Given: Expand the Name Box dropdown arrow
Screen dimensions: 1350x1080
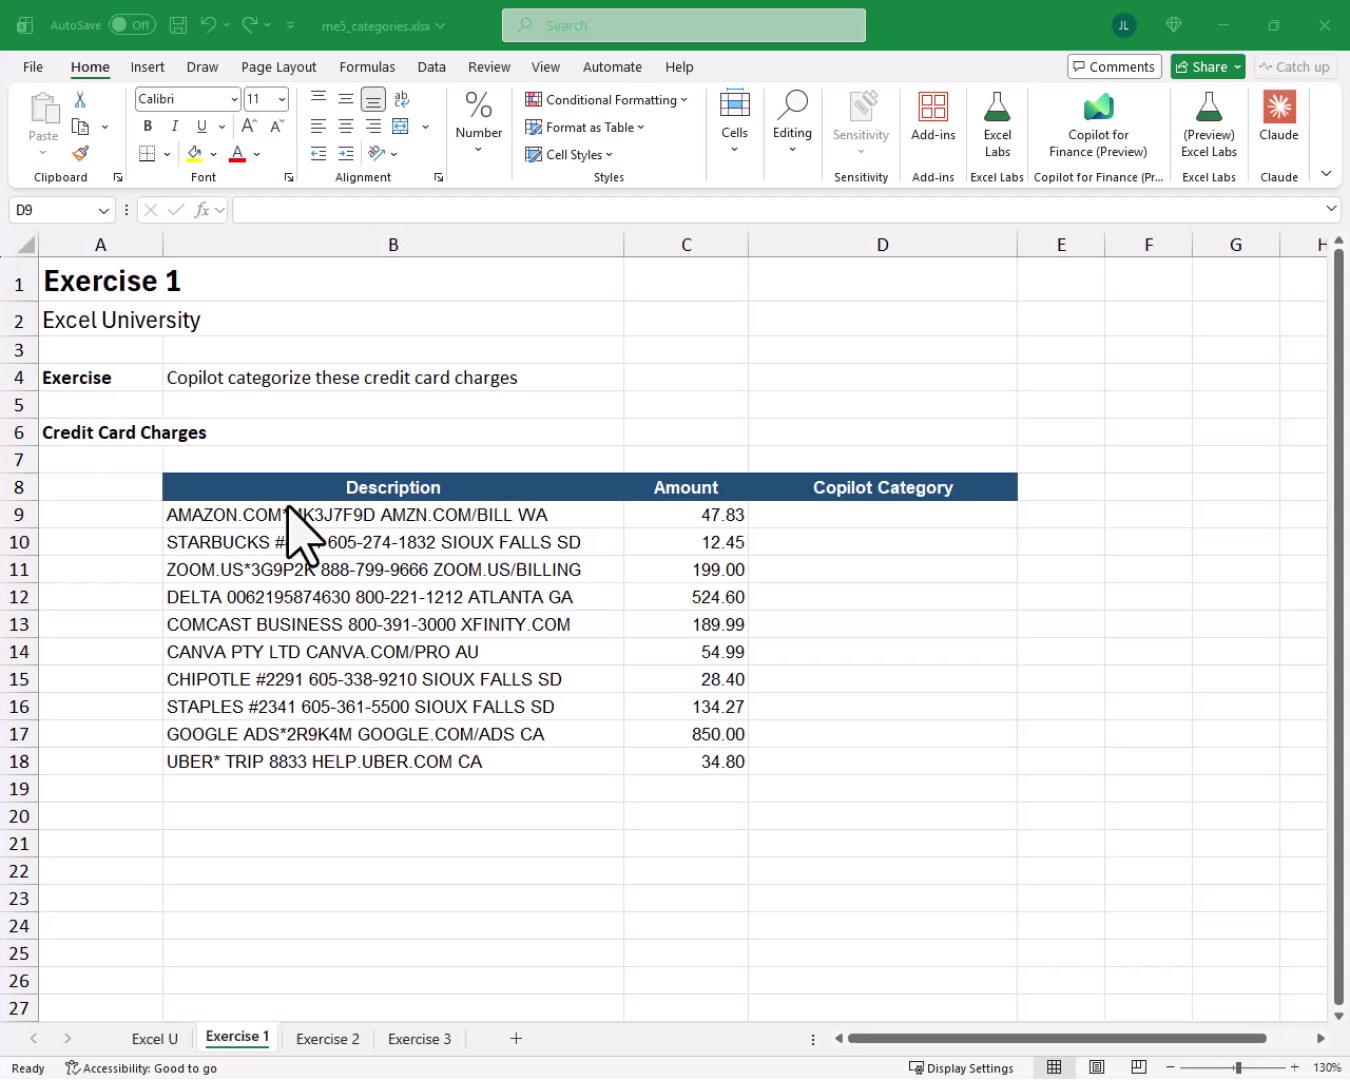Looking at the screenshot, I should tap(103, 210).
